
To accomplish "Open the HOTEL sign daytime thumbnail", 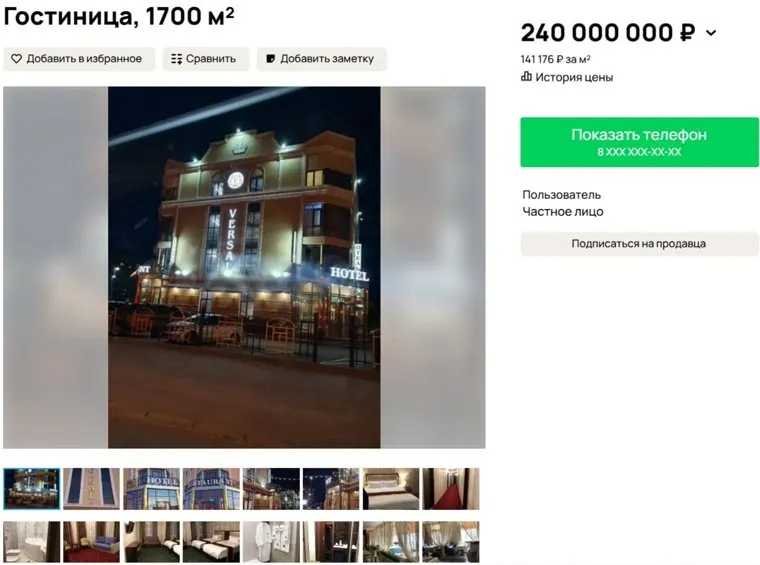I will point(151,488).
